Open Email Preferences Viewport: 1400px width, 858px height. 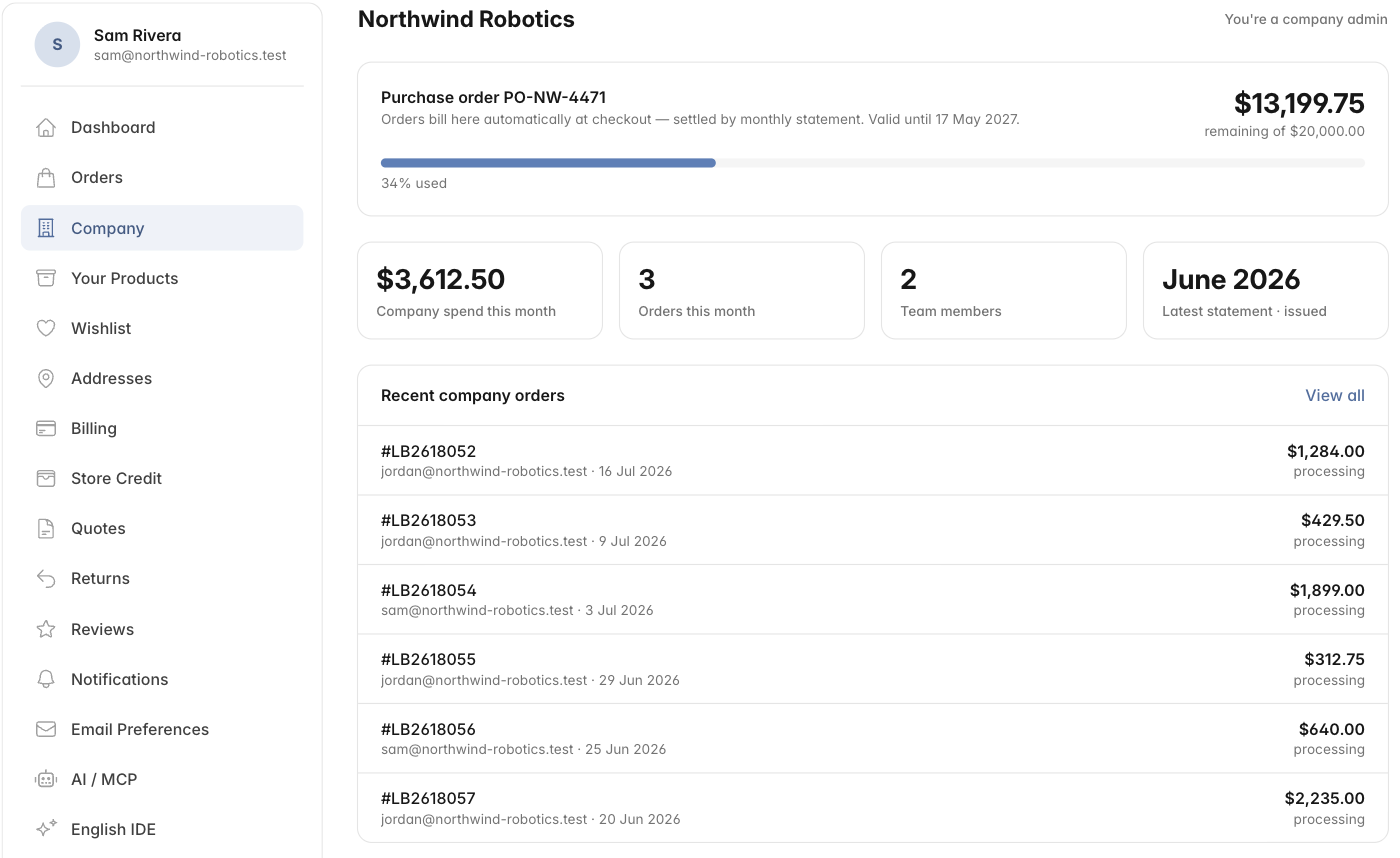pyautogui.click(x=162, y=729)
